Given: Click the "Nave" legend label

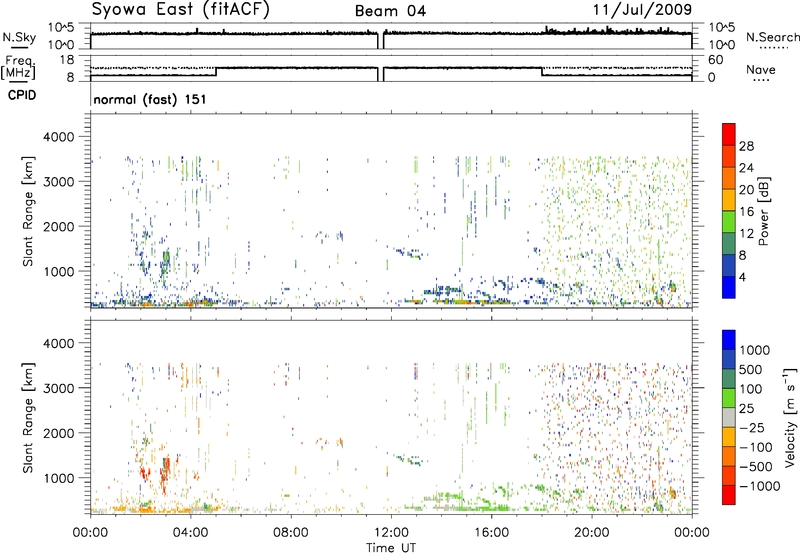Looking at the screenshot, I should point(761,69).
